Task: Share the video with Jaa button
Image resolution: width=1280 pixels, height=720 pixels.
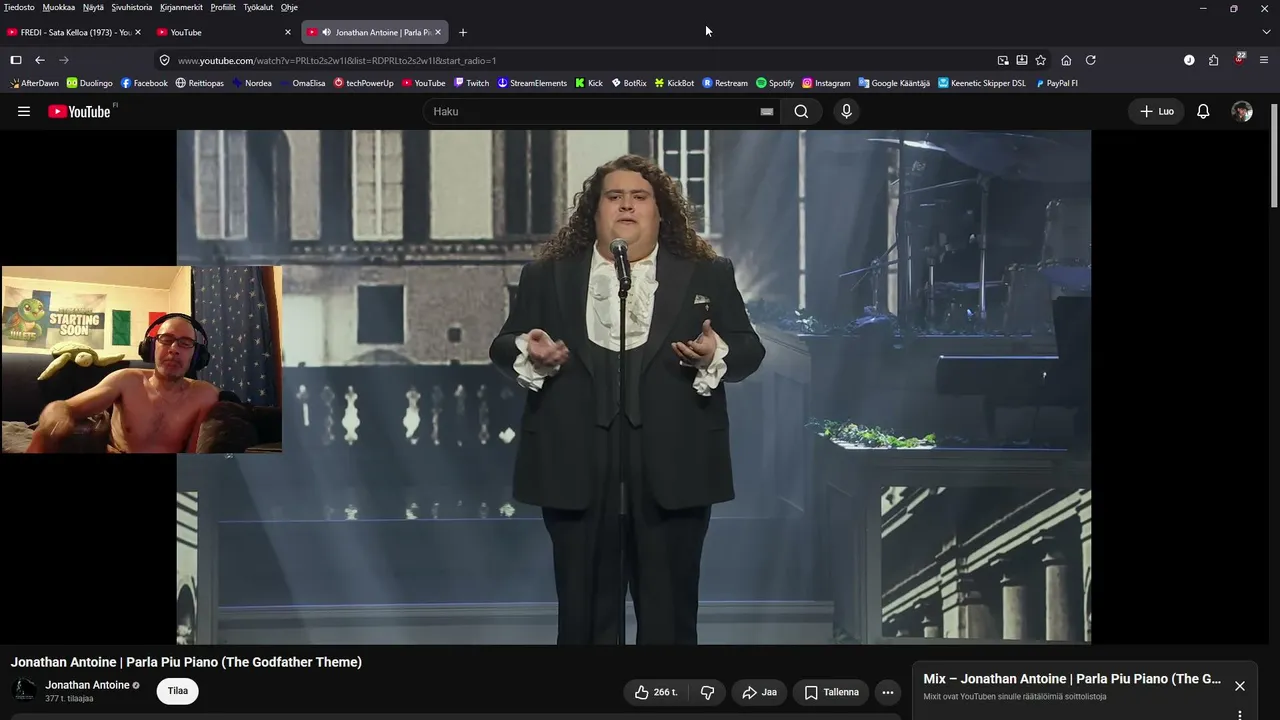Action: click(760, 692)
